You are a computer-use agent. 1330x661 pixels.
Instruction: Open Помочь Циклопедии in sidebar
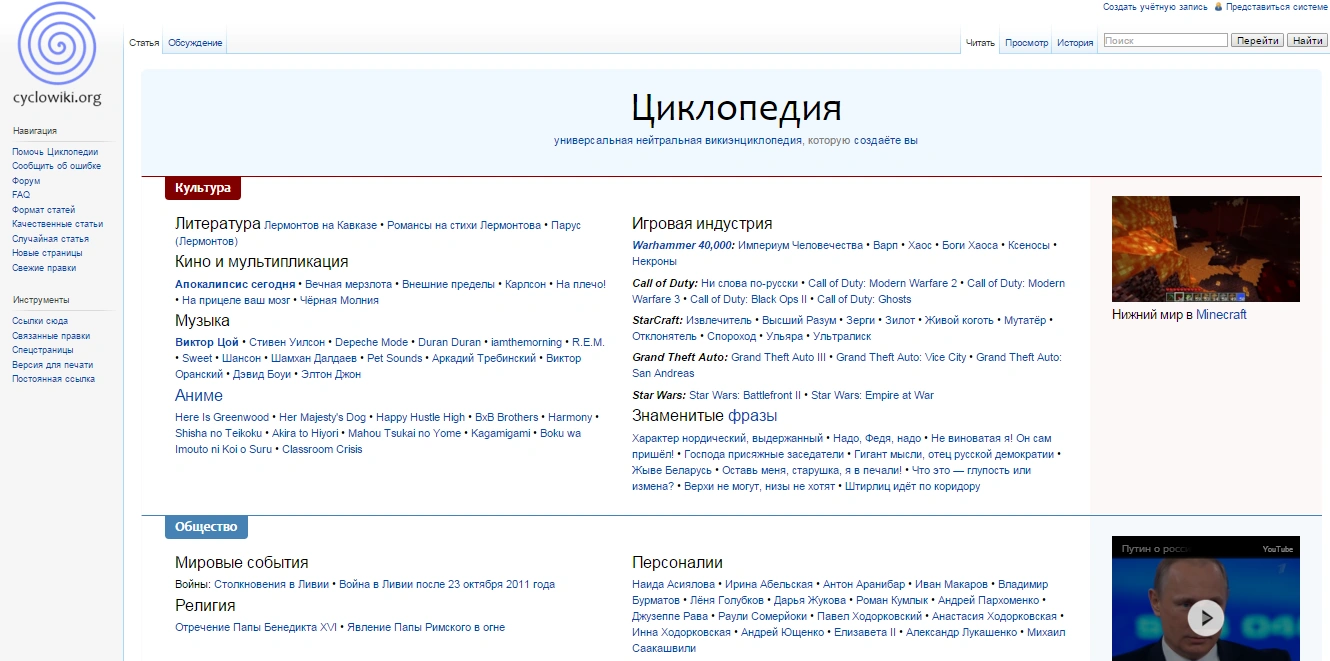pyautogui.click(x=55, y=152)
